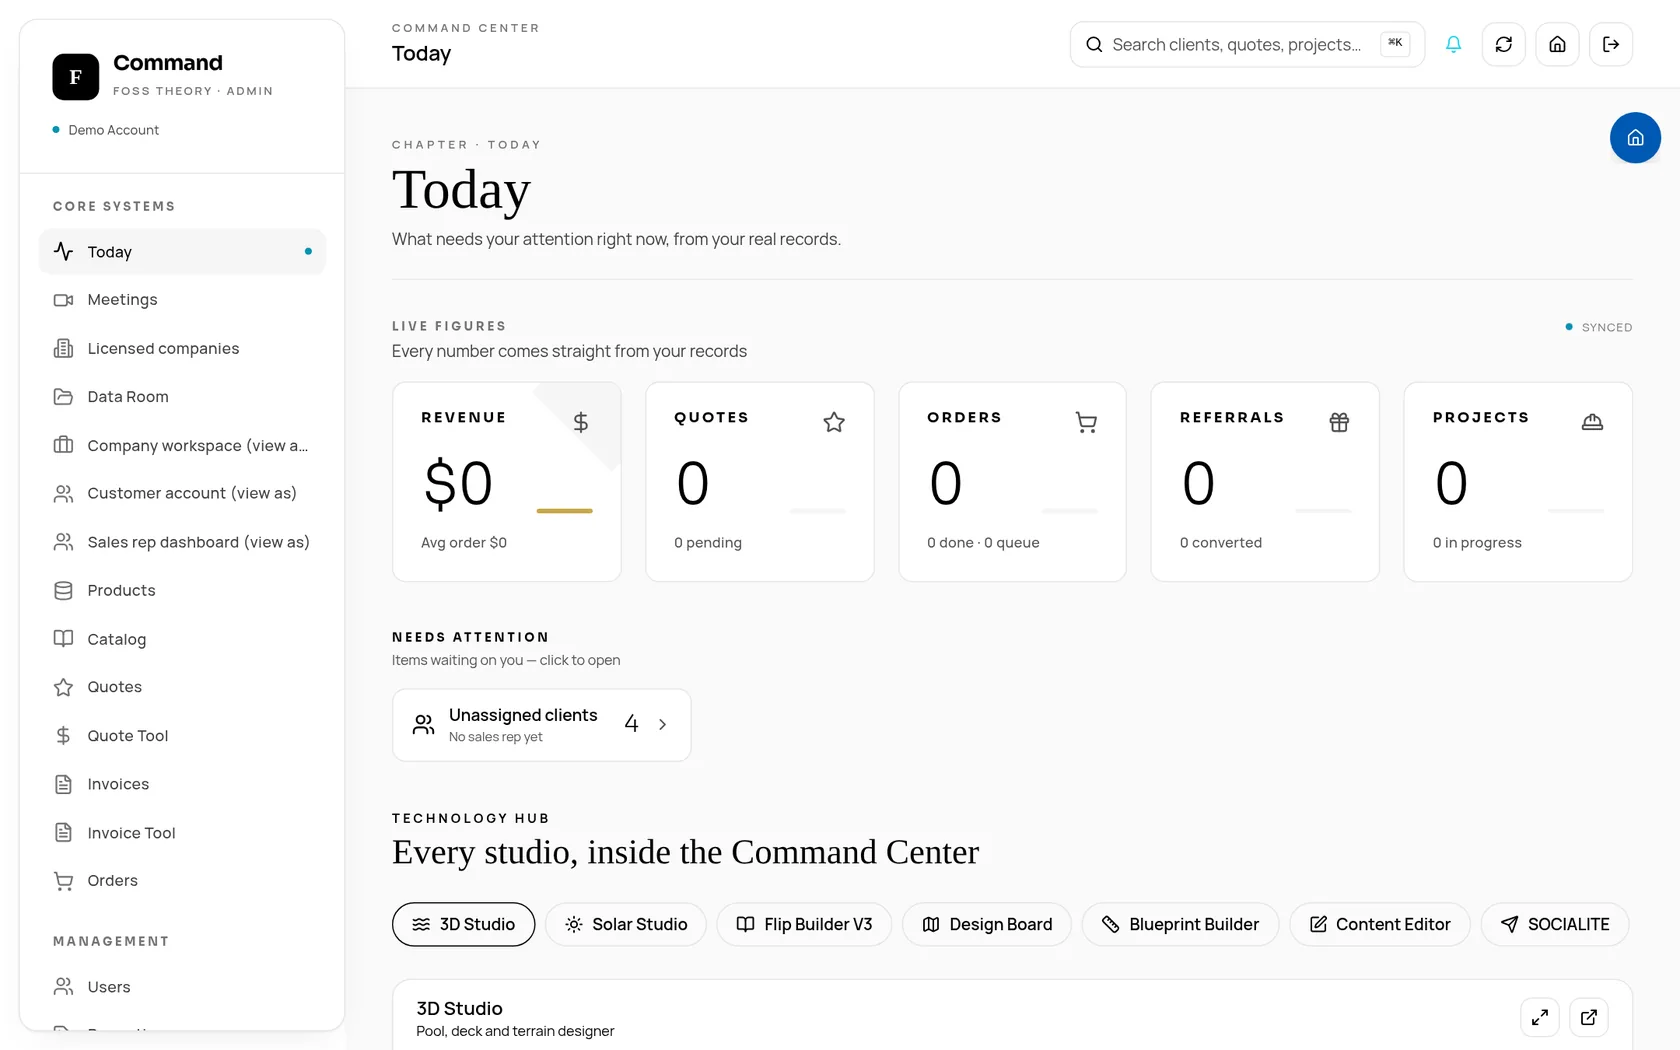Click the notification bell icon
The image size is (1680, 1050).
[x=1453, y=44]
